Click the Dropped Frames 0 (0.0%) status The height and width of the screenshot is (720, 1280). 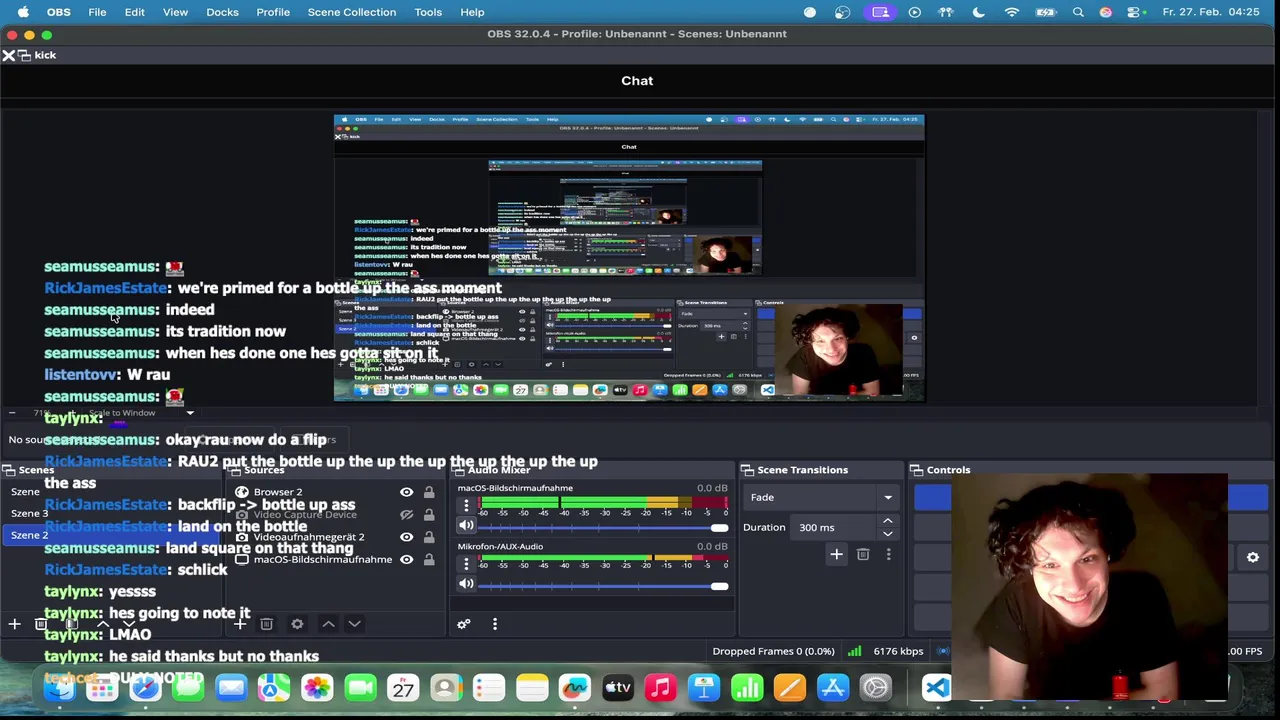click(x=773, y=651)
